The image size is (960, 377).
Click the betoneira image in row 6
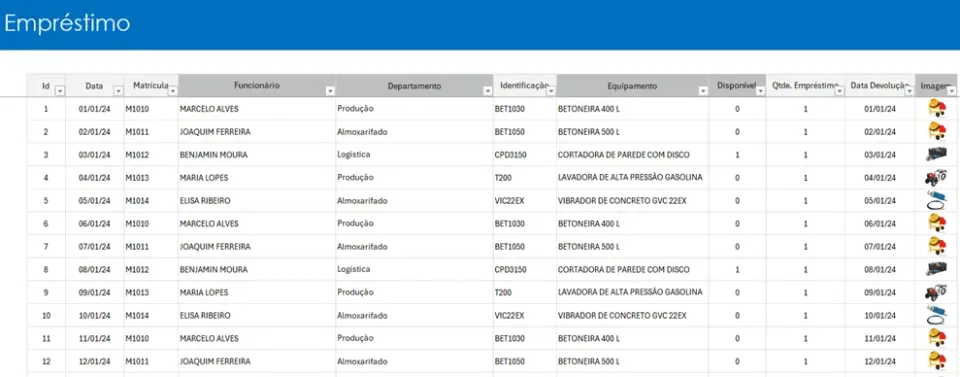coord(936,223)
